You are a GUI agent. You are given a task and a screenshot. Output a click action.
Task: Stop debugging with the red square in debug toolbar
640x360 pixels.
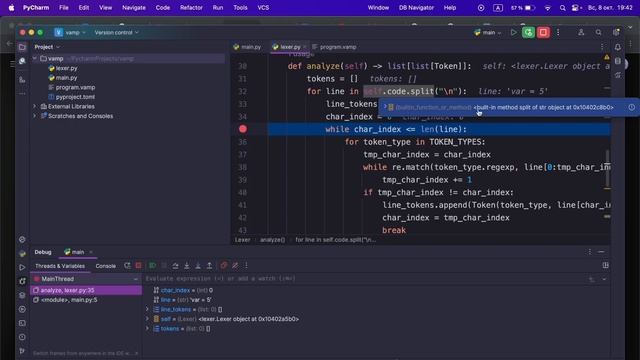pos(139,266)
